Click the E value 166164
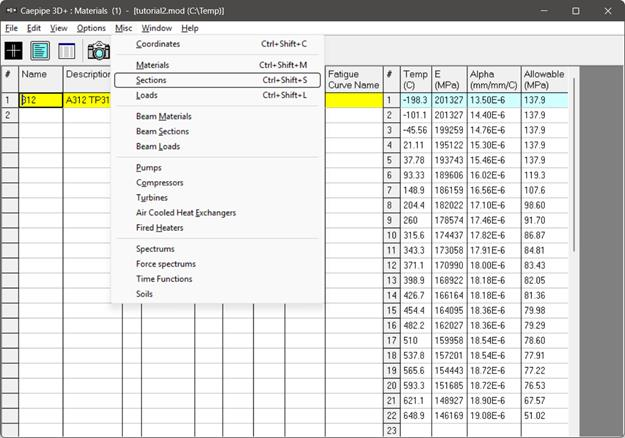This screenshot has height=438, width=625. (449, 295)
